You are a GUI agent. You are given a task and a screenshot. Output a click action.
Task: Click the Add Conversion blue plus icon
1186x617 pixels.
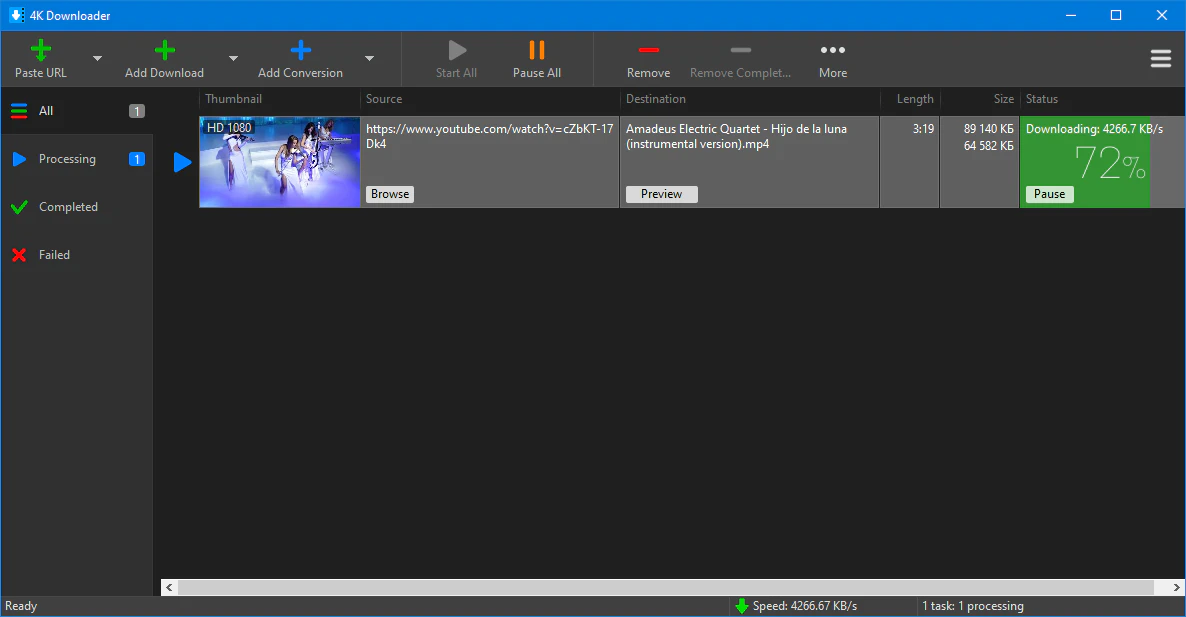pyautogui.click(x=300, y=51)
